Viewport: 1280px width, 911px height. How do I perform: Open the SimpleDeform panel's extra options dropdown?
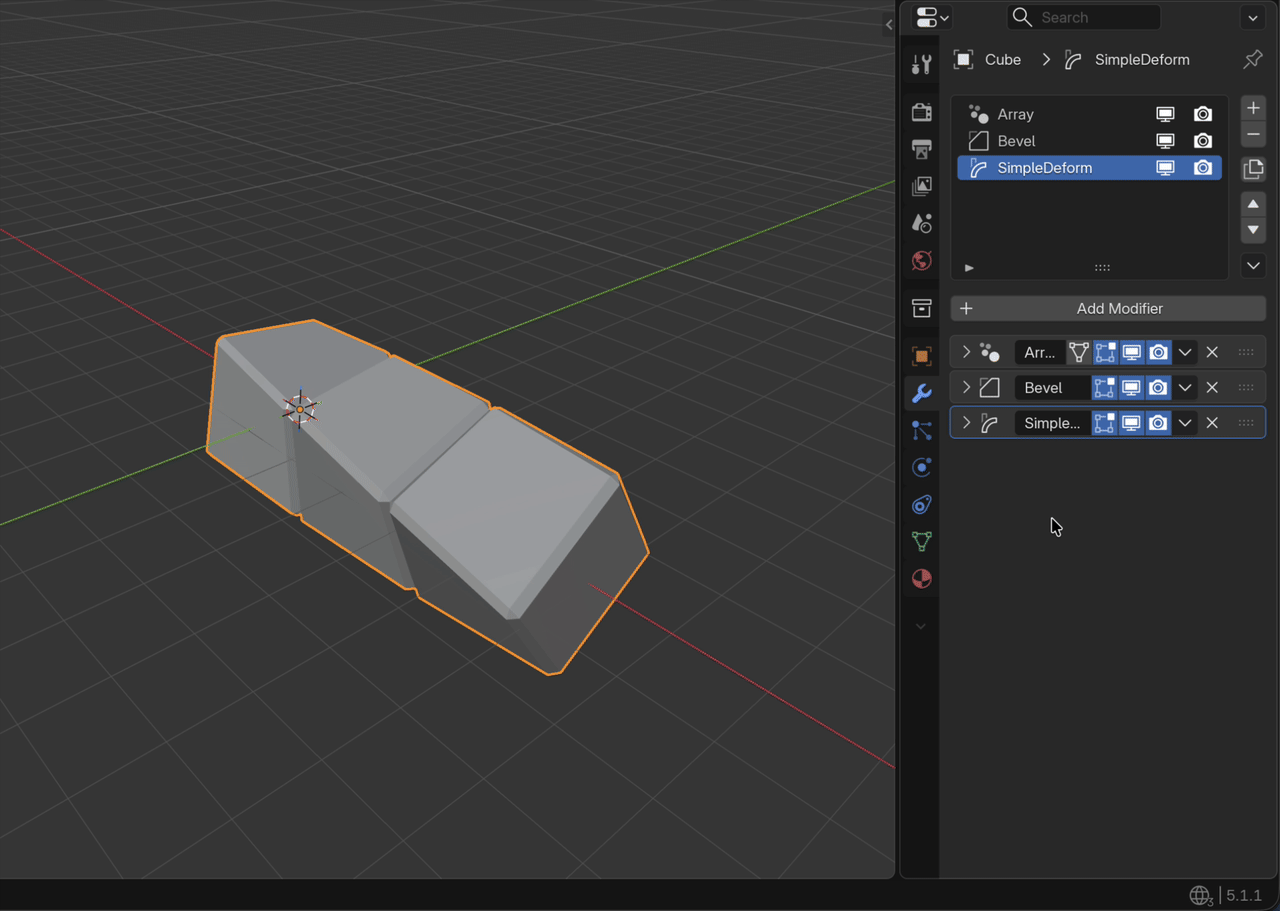pyautogui.click(x=1185, y=423)
